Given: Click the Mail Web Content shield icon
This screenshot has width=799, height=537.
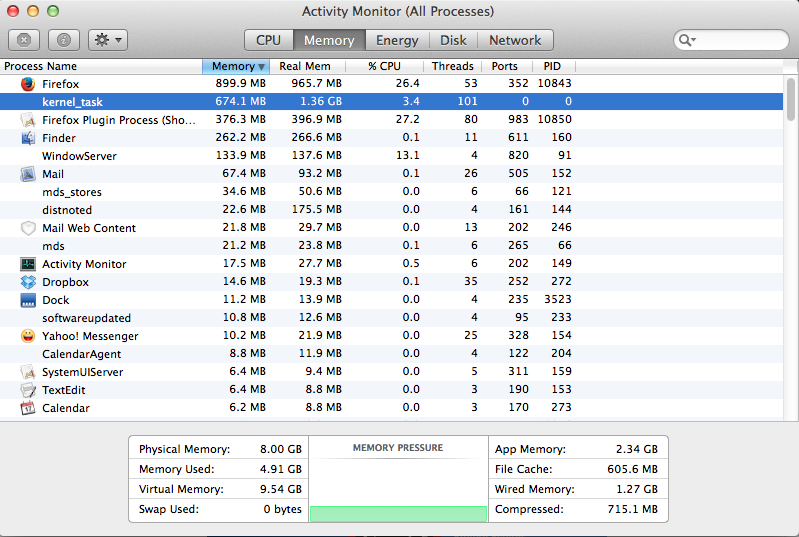Looking at the screenshot, I should coord(28,228).
